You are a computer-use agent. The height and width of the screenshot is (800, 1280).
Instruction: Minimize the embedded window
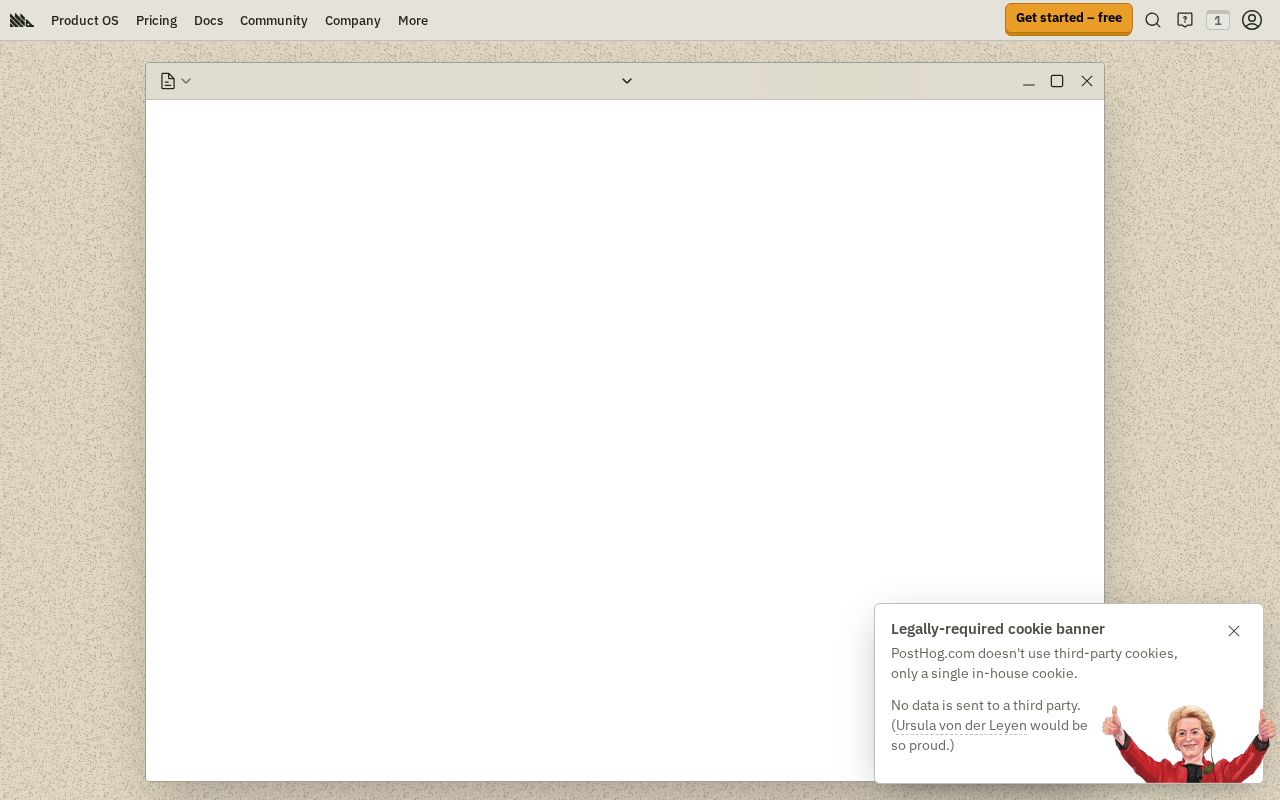tap(1029, 81)
